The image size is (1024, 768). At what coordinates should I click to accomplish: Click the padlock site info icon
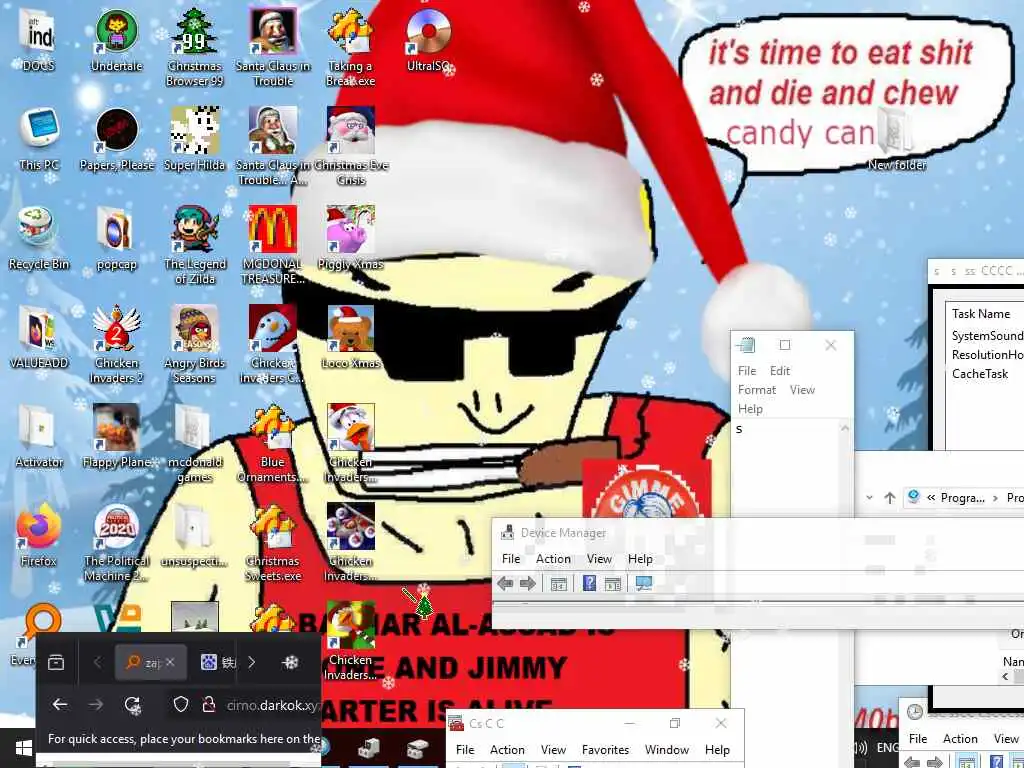tap(209, 704)
